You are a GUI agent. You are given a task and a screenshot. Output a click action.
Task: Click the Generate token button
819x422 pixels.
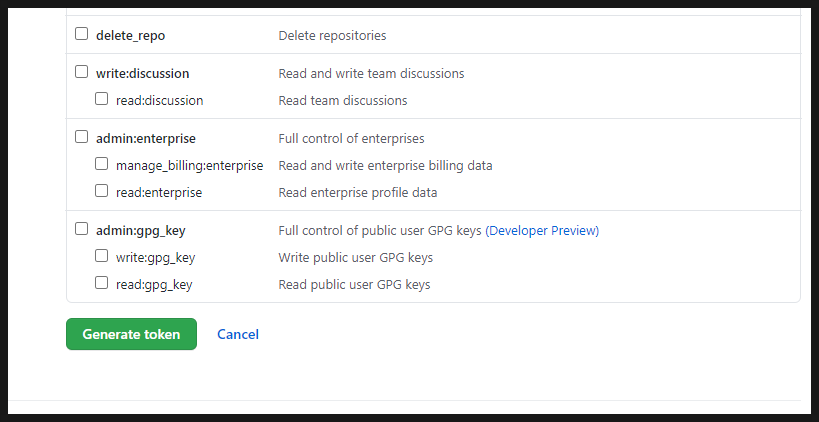pos(131,334)
